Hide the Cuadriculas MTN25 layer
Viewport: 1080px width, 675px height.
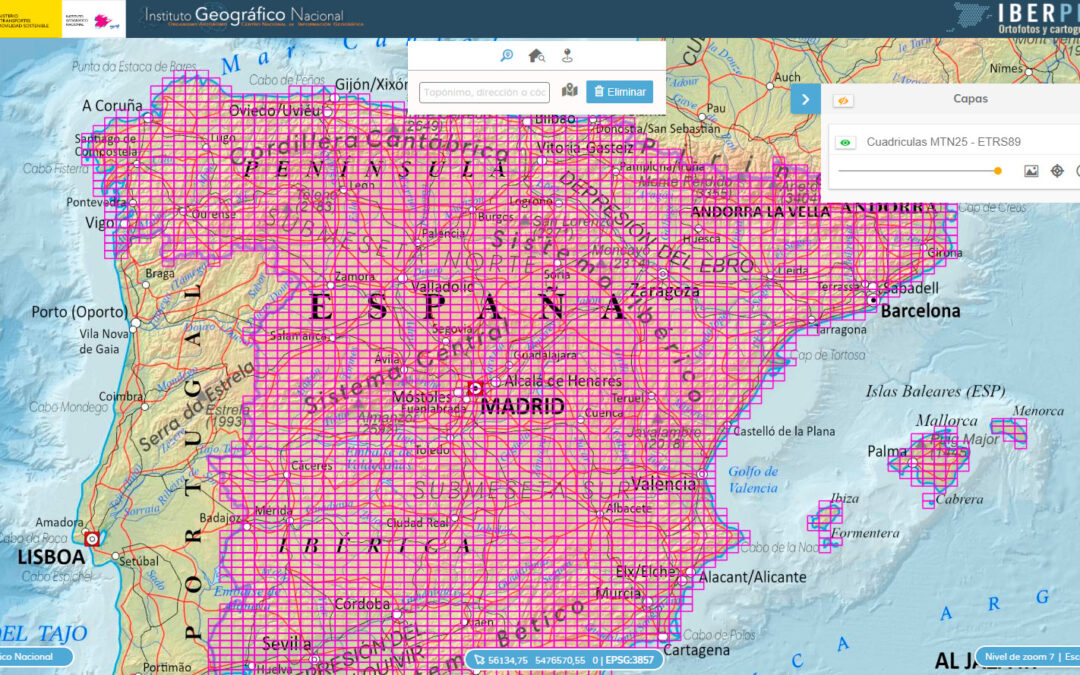coord(846,143)
